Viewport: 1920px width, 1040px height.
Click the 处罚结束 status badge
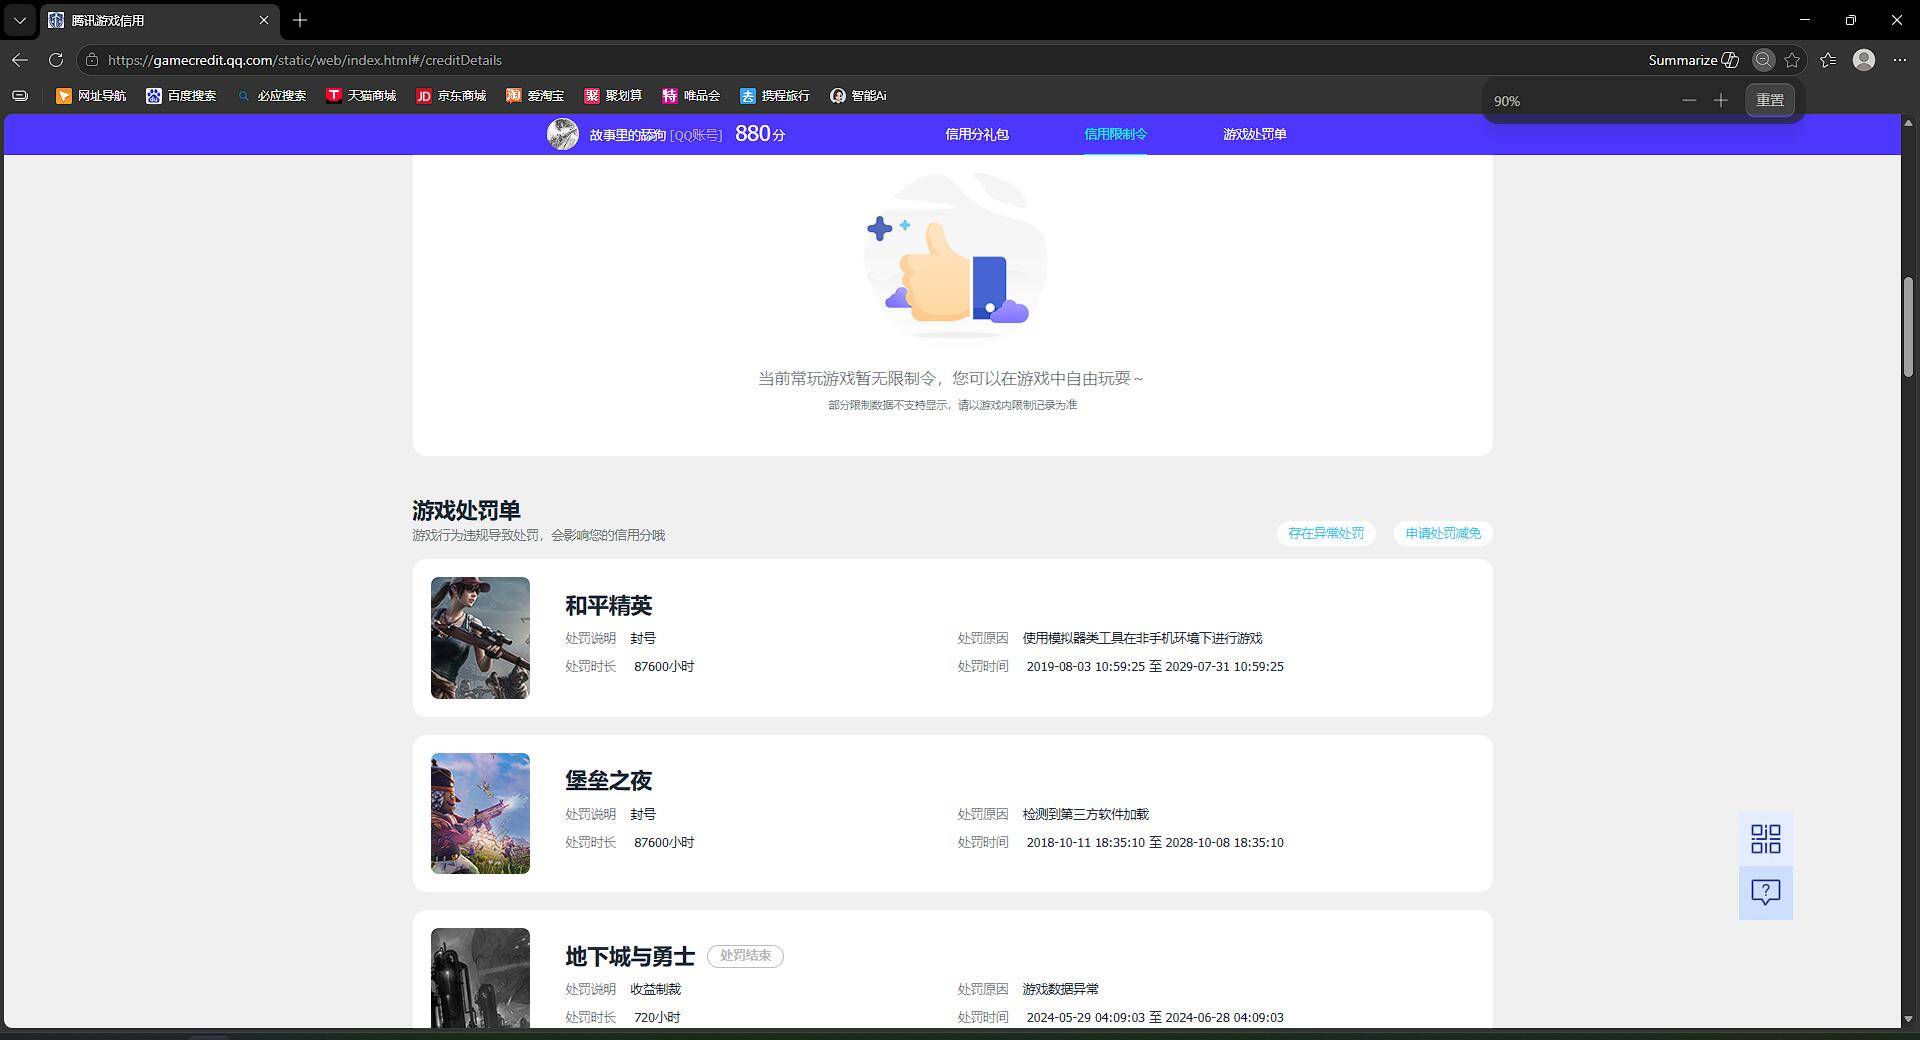[745, 956]
